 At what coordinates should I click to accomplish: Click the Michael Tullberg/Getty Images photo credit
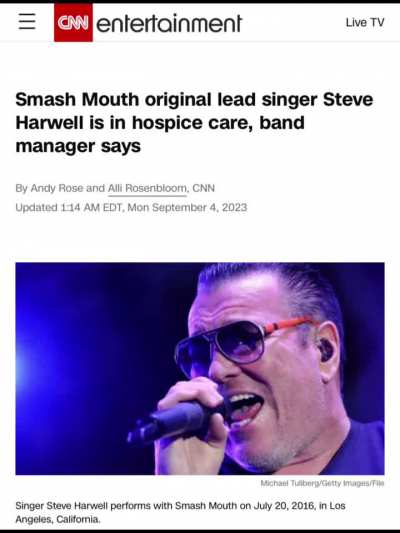(322, 483)
